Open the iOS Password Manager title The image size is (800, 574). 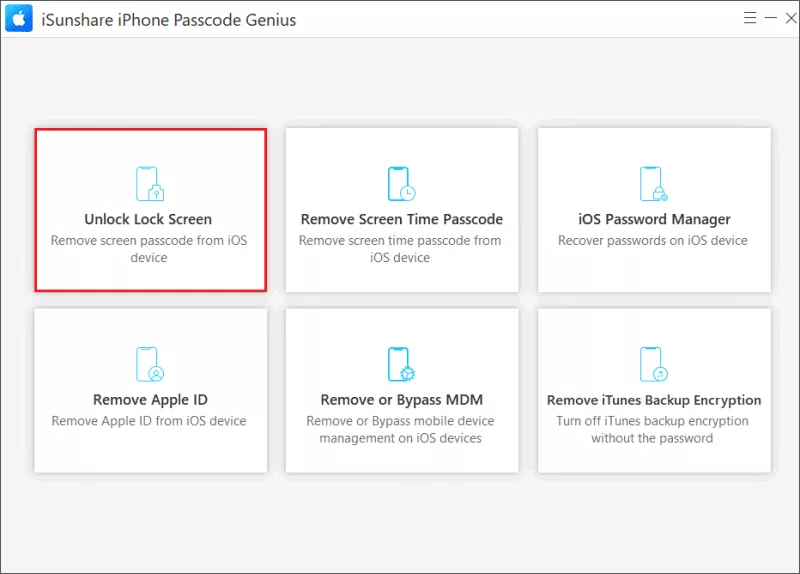(x=654, y=219)
